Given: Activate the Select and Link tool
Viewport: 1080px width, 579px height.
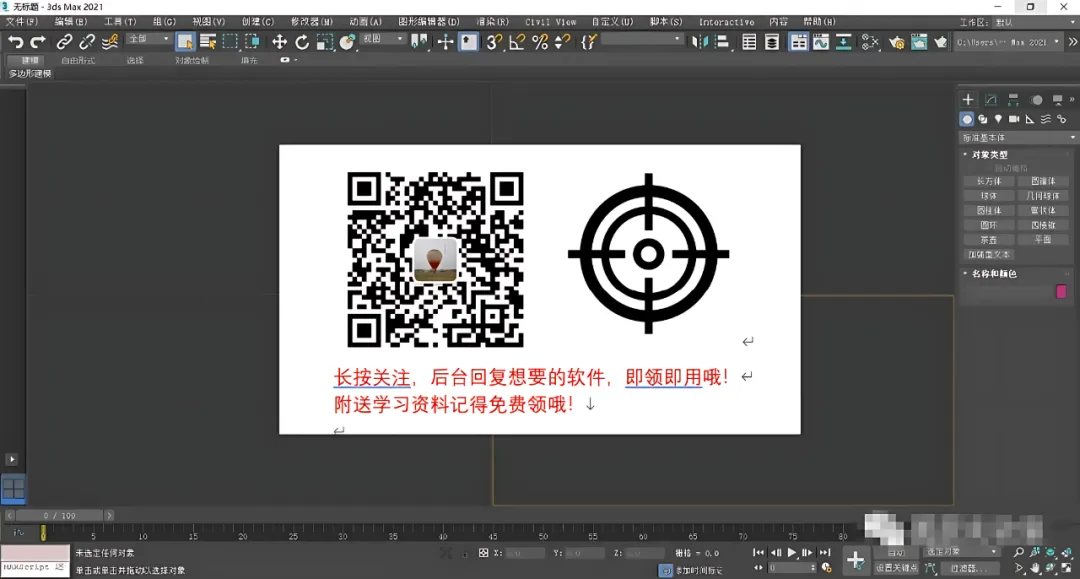Looking at the screenshot, I should click(x=64, y=42).
